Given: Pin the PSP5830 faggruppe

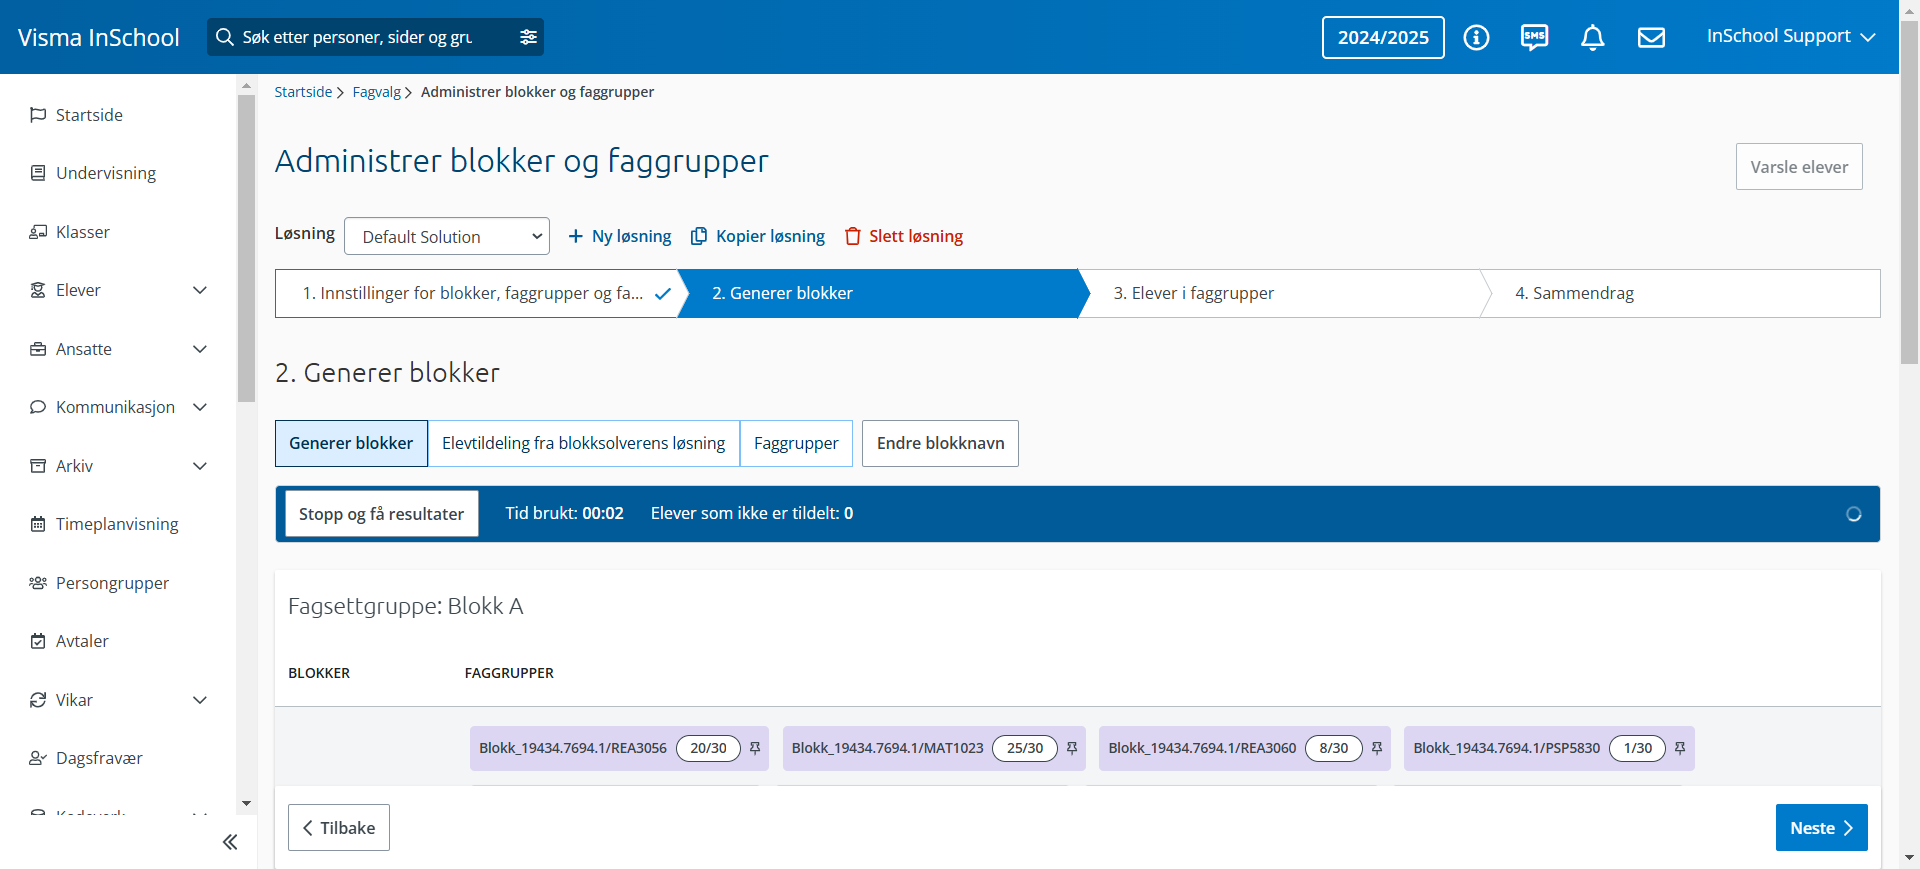Looking at the screenshot, I should [x=1680, y=748].
